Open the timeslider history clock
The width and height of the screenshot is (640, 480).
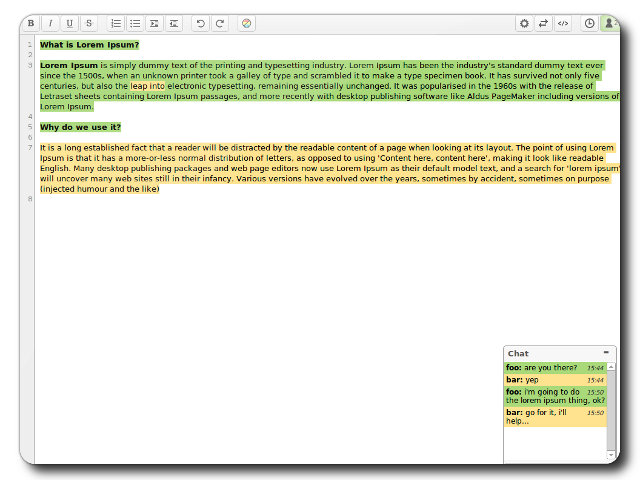pos(590,23)
